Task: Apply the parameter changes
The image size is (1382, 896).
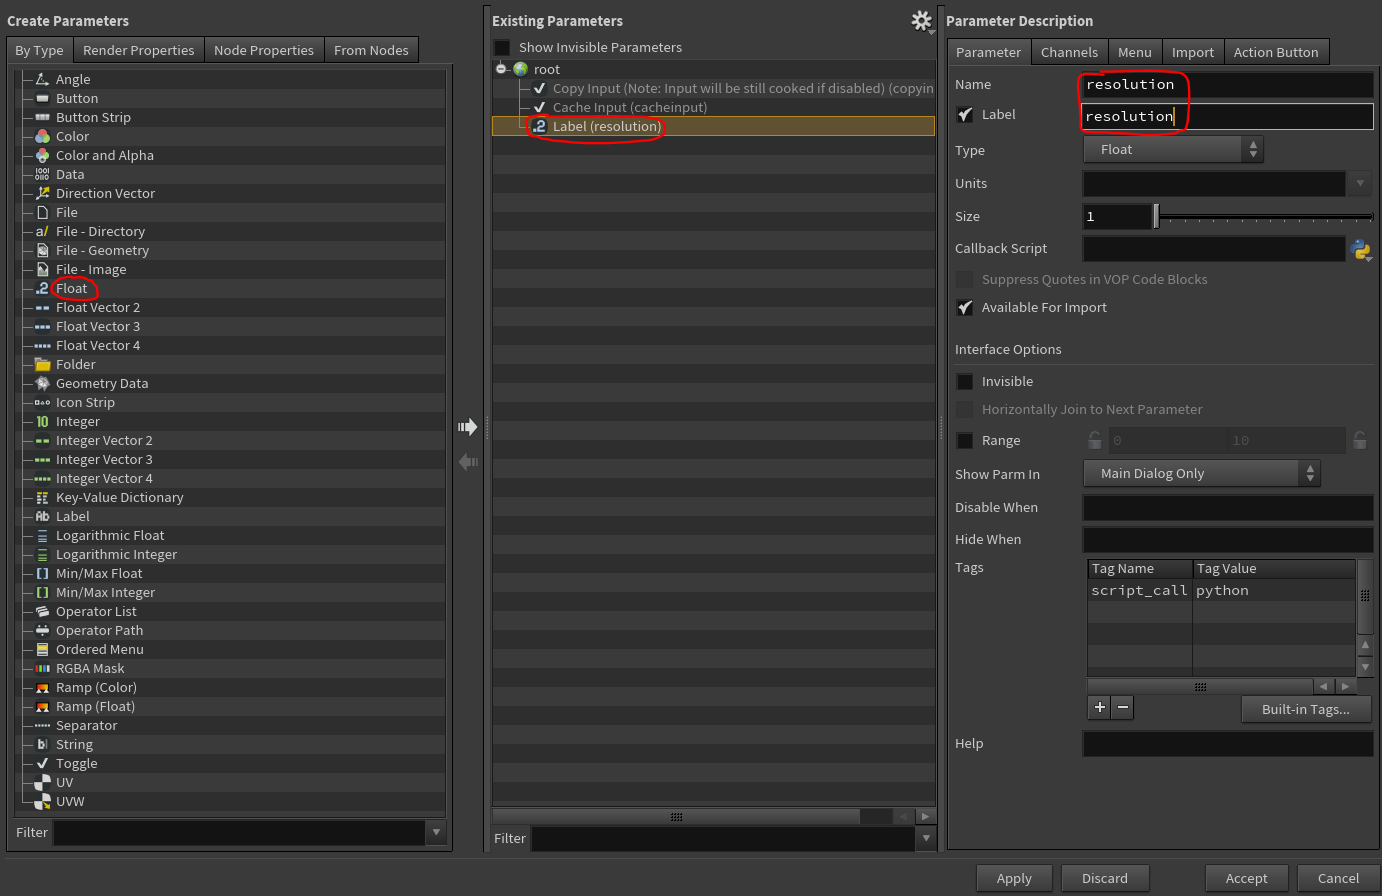Action: coord(1014,878)
